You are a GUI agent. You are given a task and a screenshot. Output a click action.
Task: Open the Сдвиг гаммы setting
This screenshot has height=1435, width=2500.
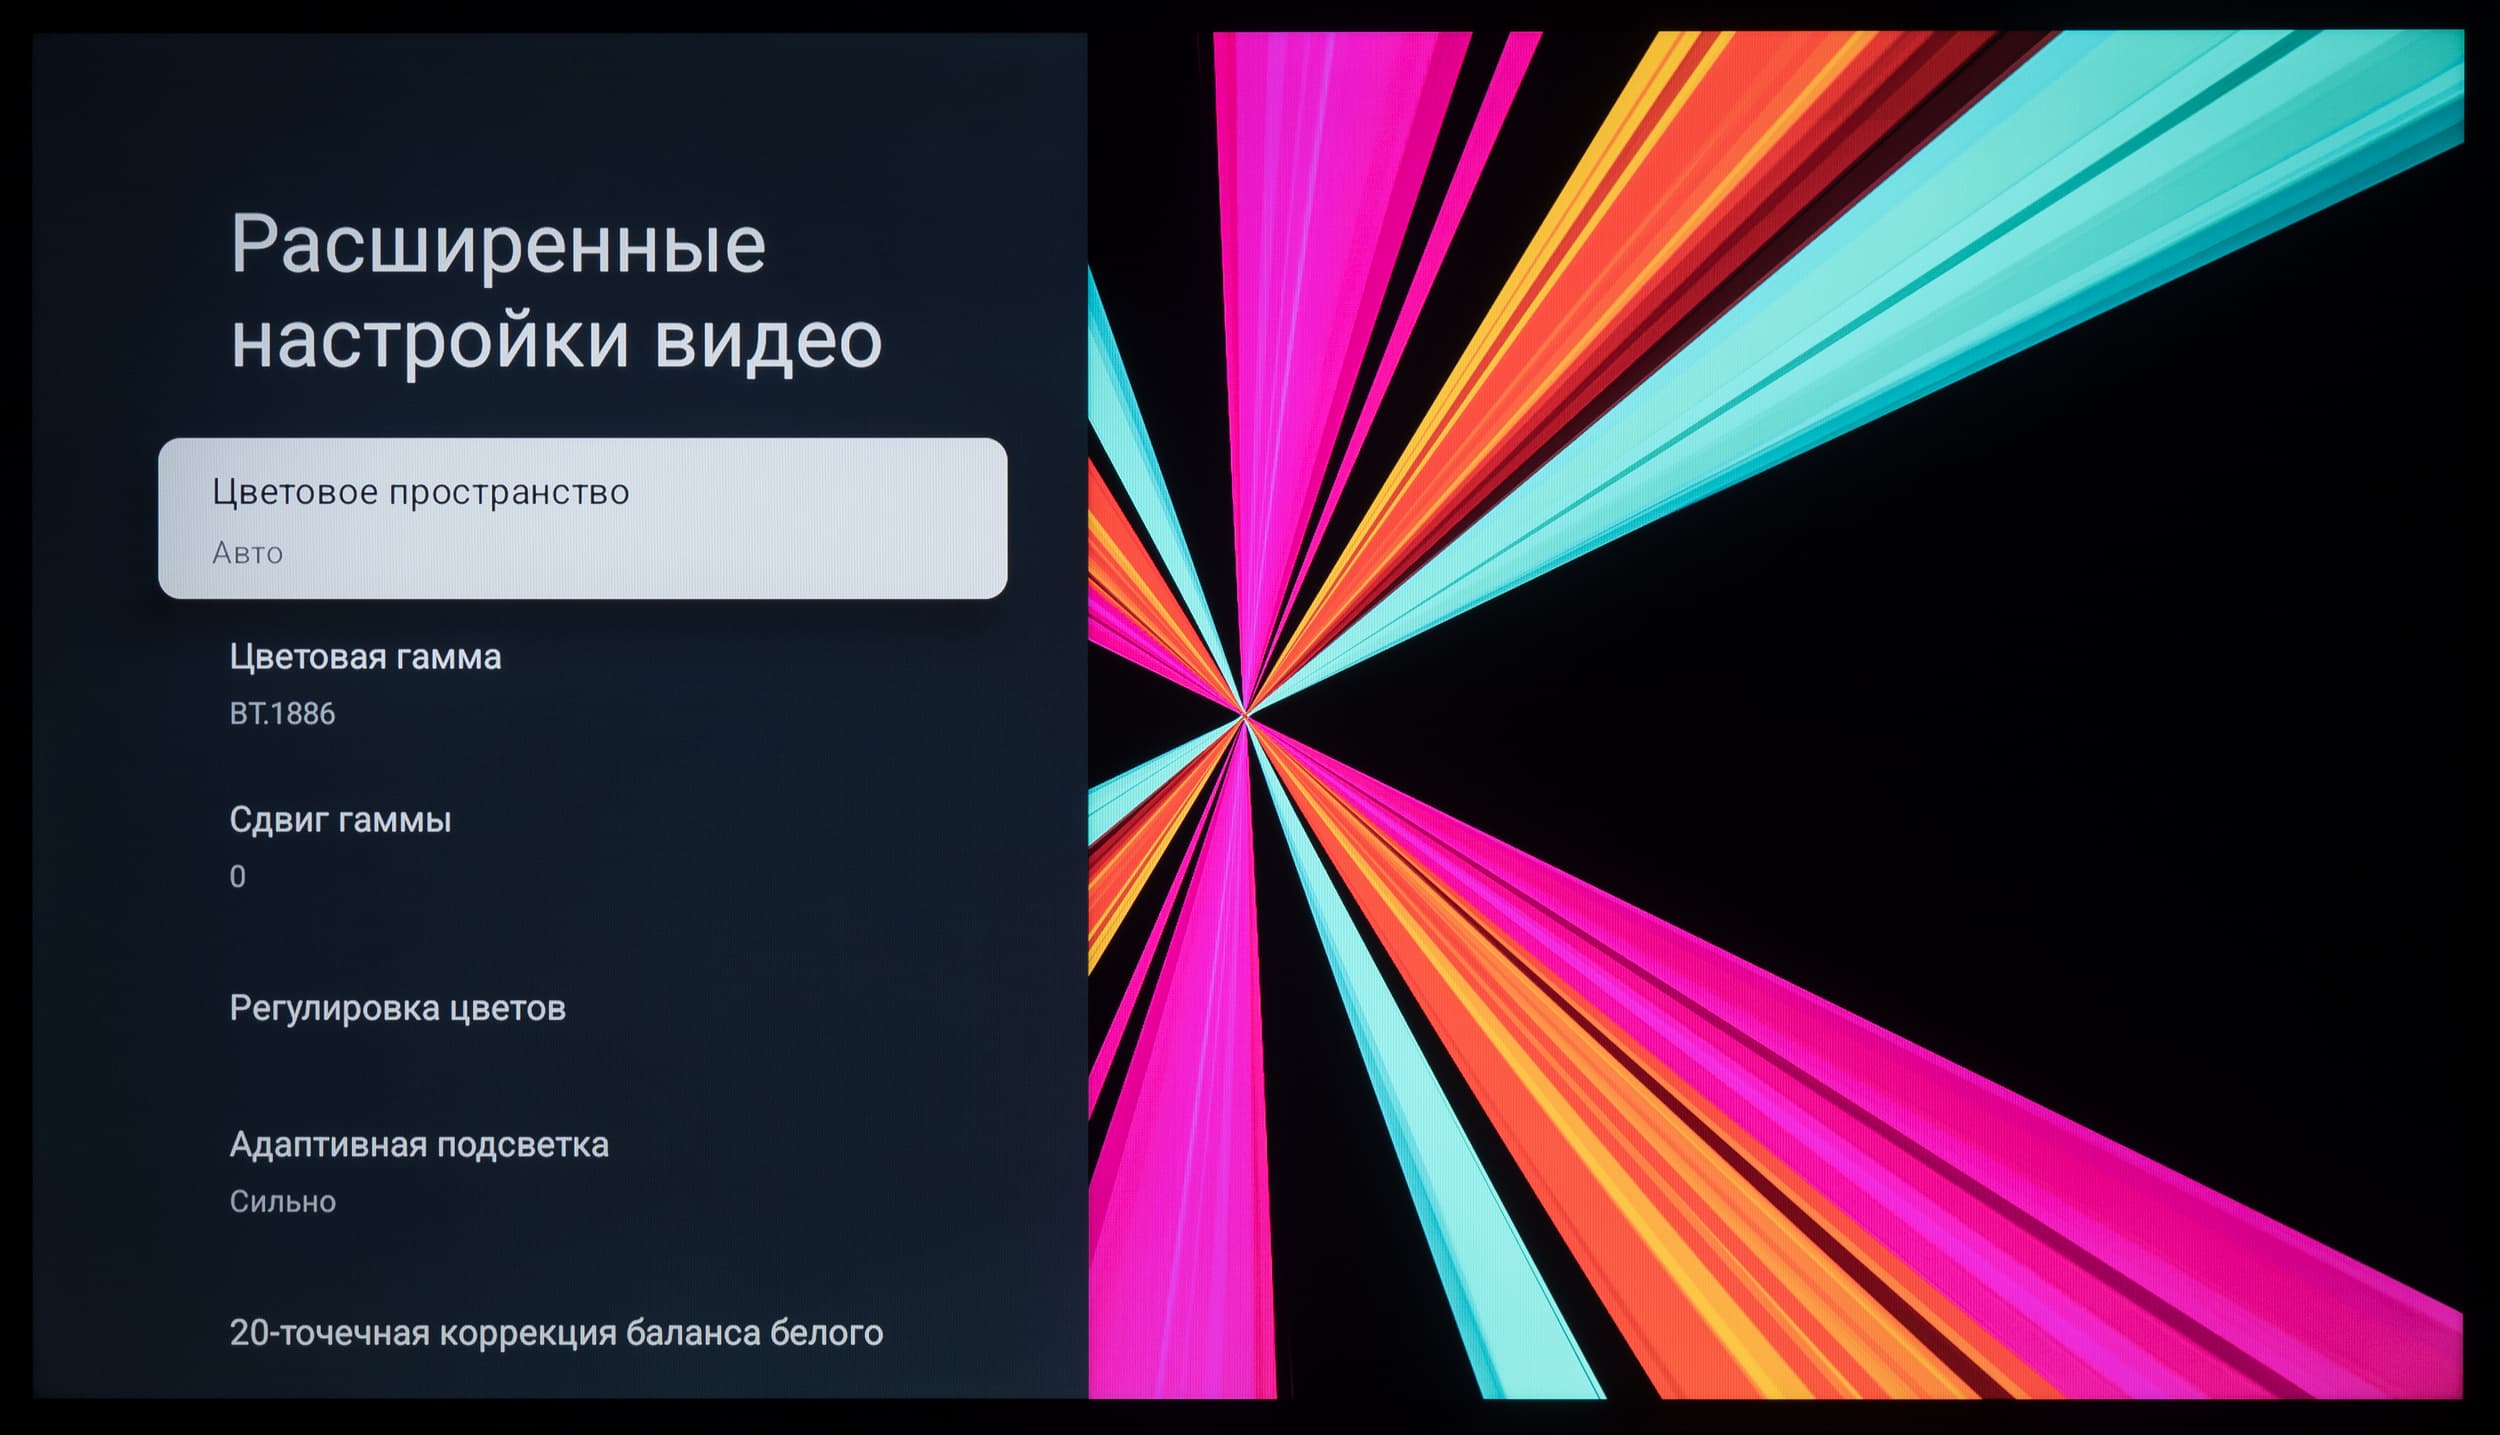point(340,820)
